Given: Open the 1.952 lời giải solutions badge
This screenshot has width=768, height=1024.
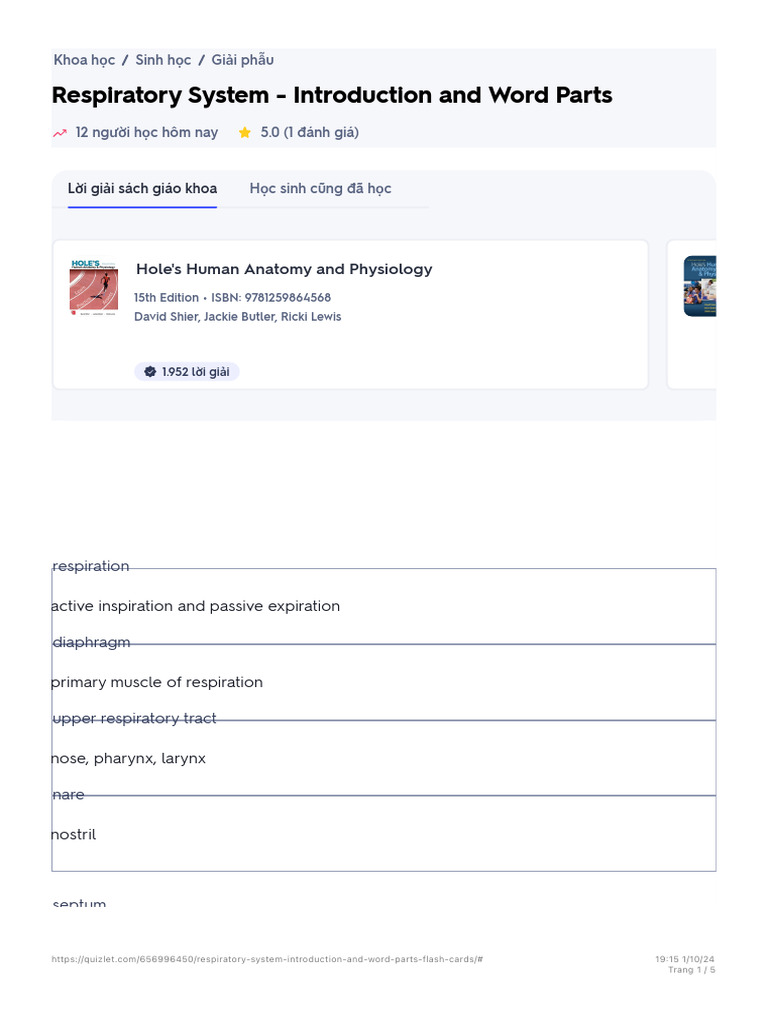Looking at the screenshot, I should 187,372.
